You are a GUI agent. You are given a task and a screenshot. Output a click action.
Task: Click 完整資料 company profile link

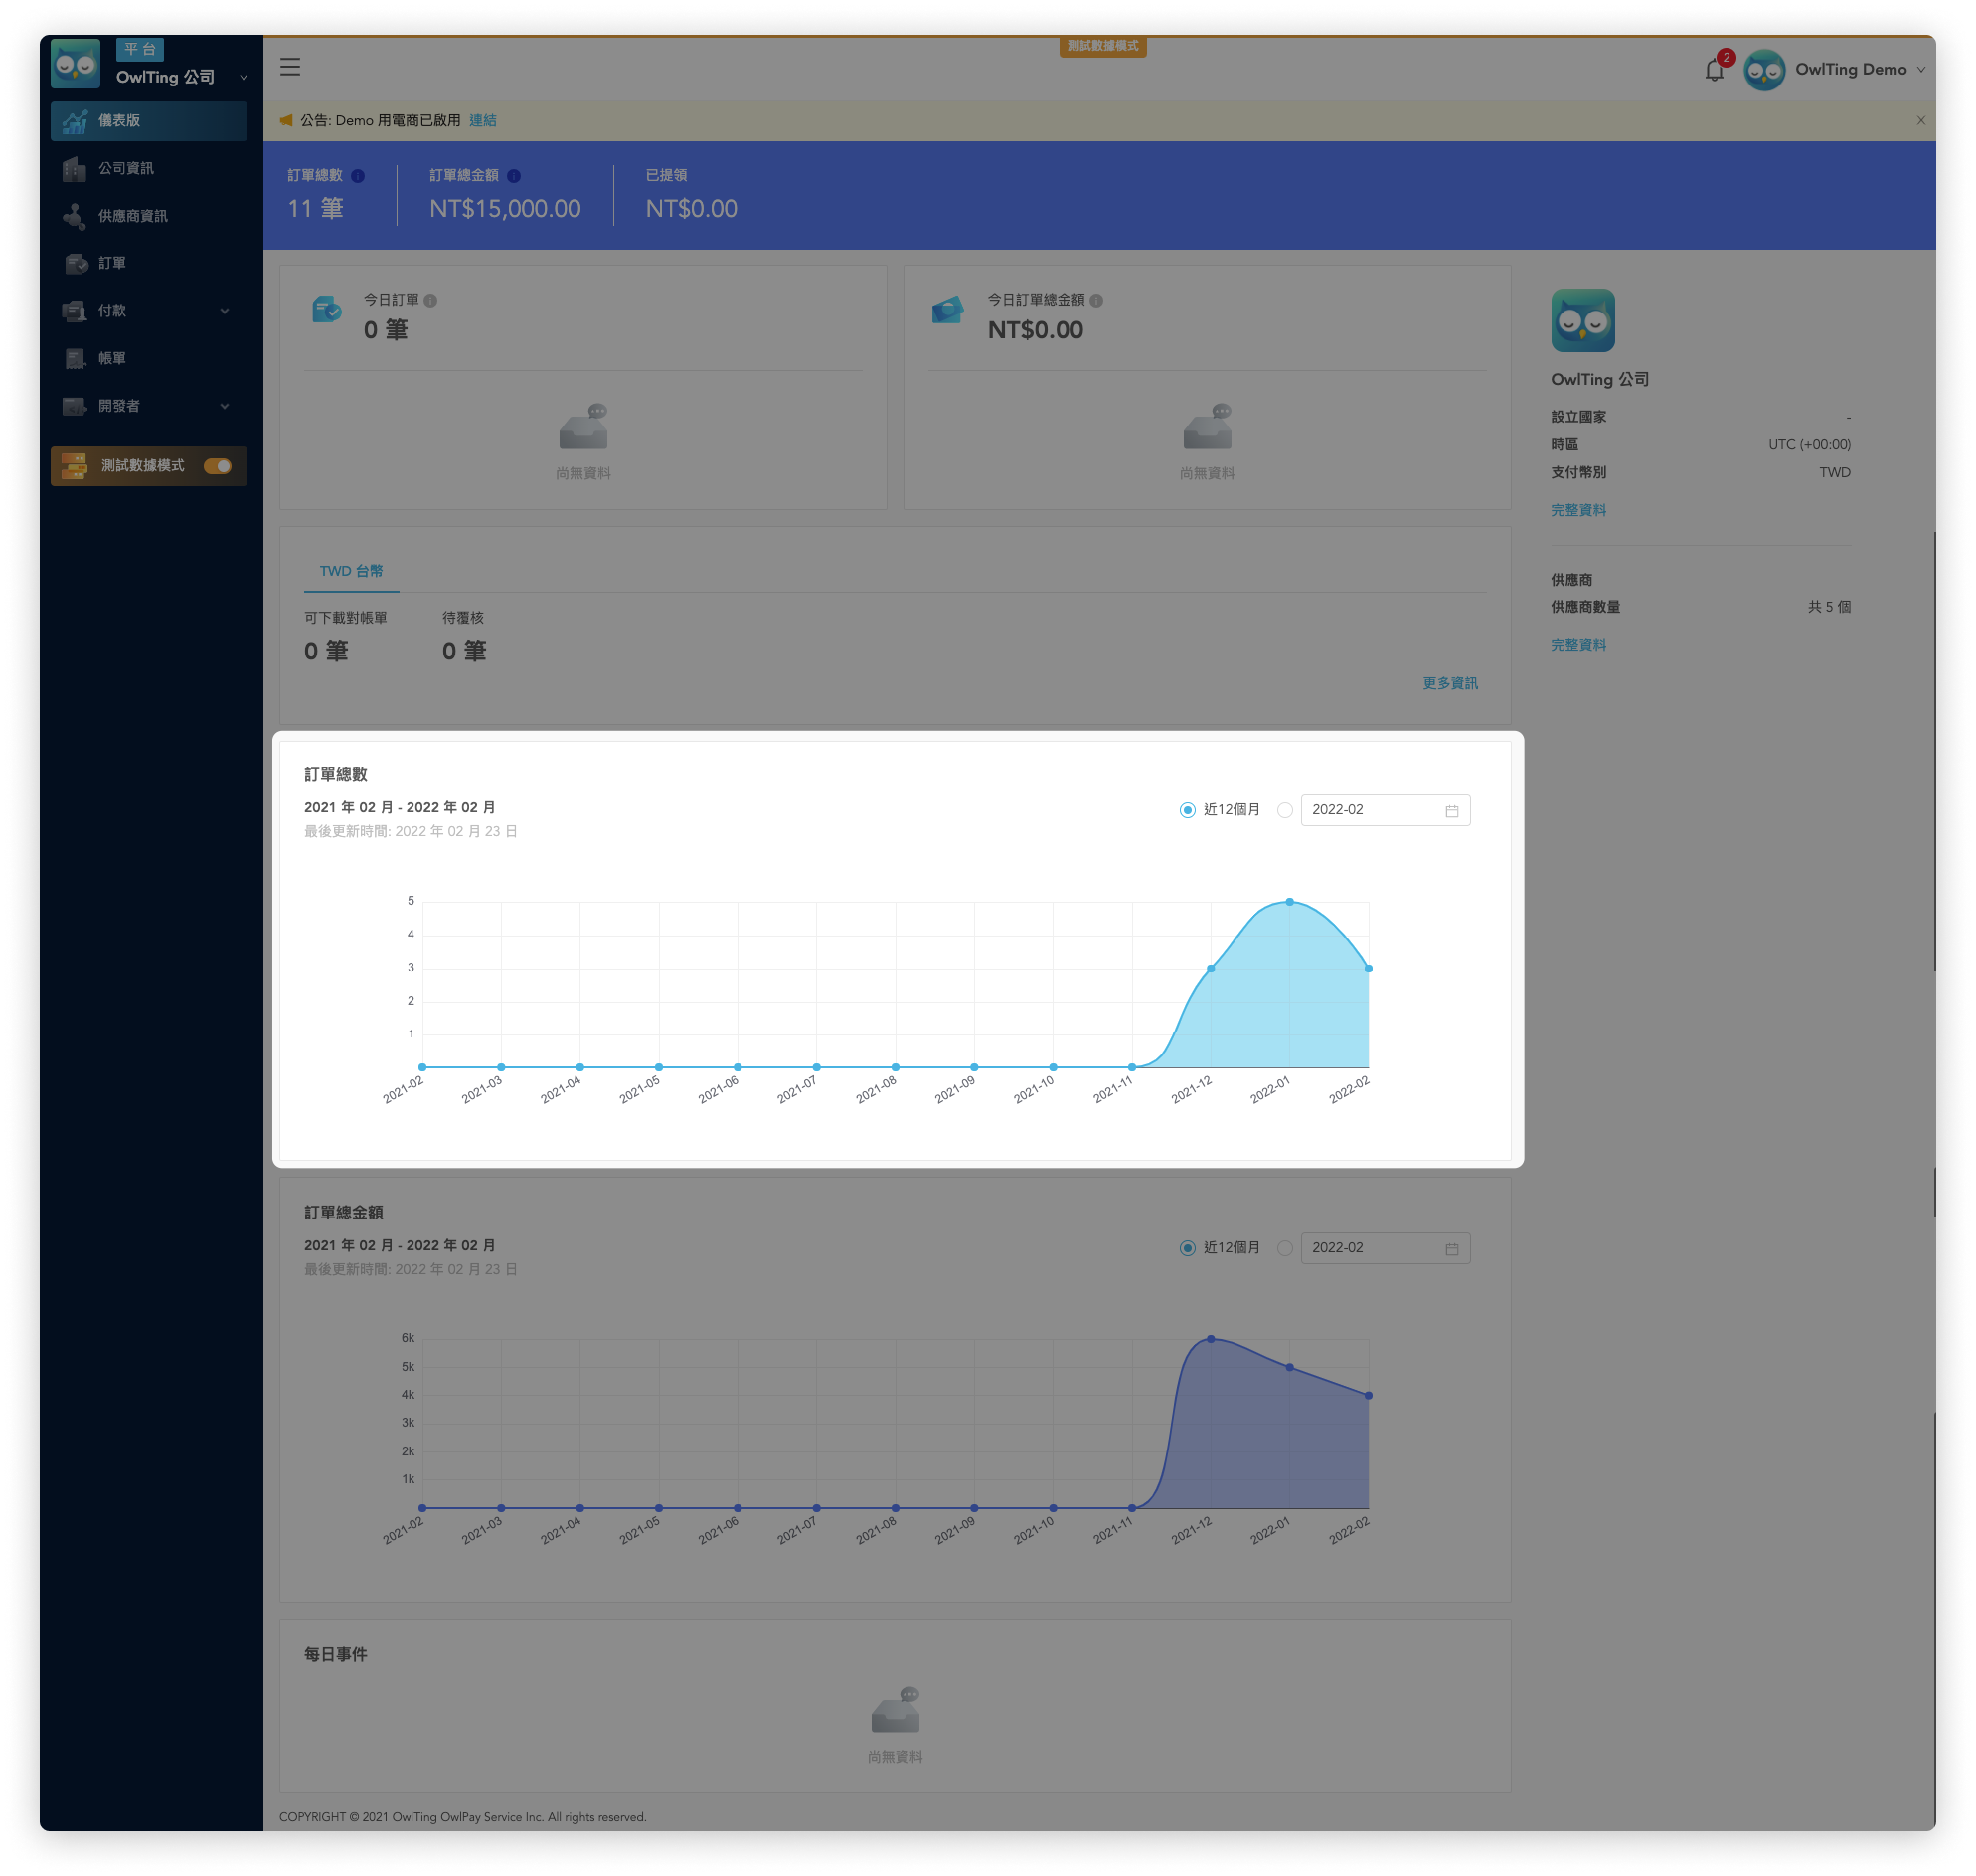[1577, 510]
